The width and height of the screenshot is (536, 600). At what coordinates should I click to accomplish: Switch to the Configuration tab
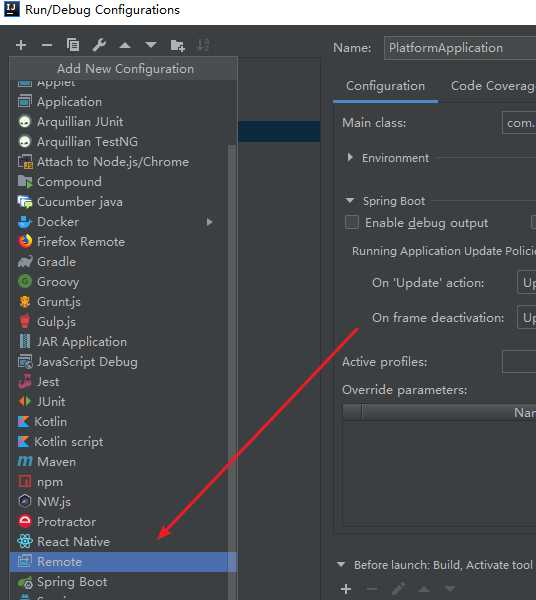pyautogui.click(x=385, y=86)
